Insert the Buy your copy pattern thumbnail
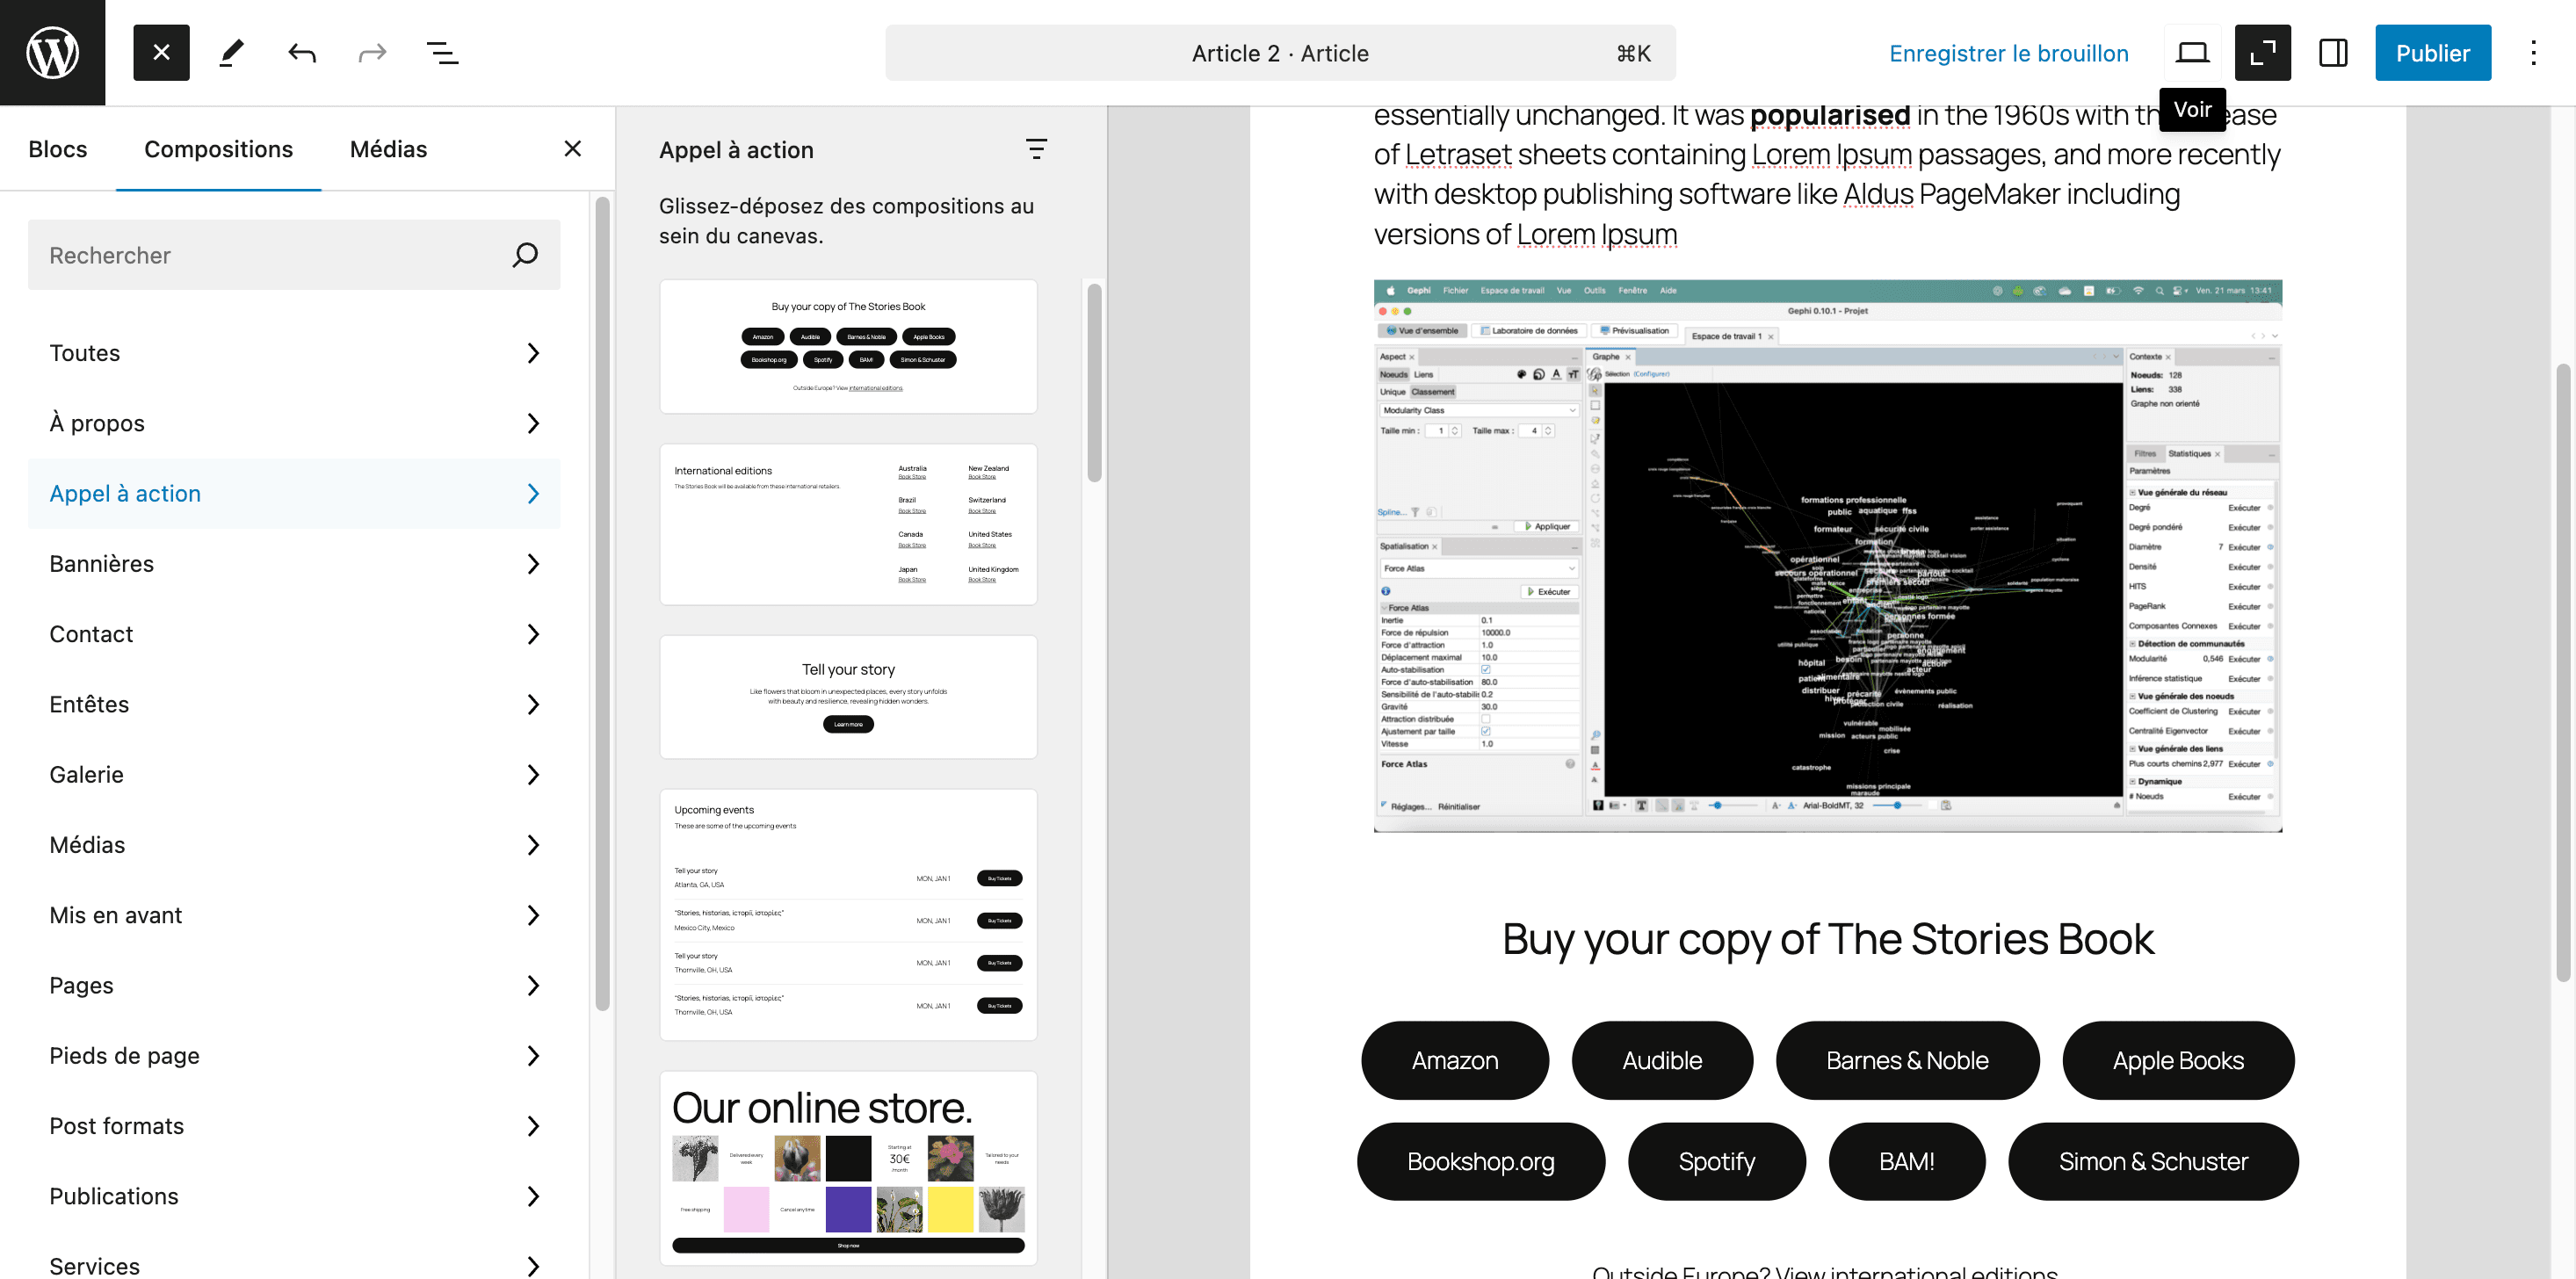2576x1279 pixels. [x=848, y=346]
